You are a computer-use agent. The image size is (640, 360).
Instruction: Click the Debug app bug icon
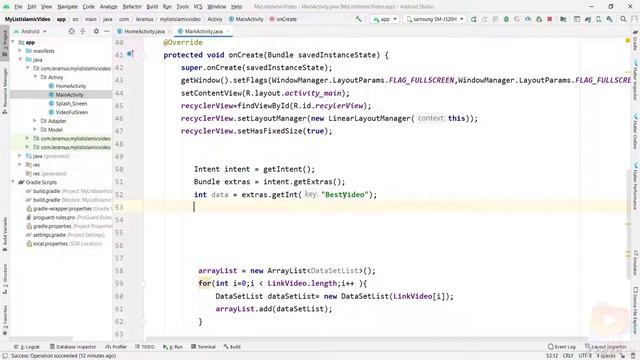click(x=506, y=19)
